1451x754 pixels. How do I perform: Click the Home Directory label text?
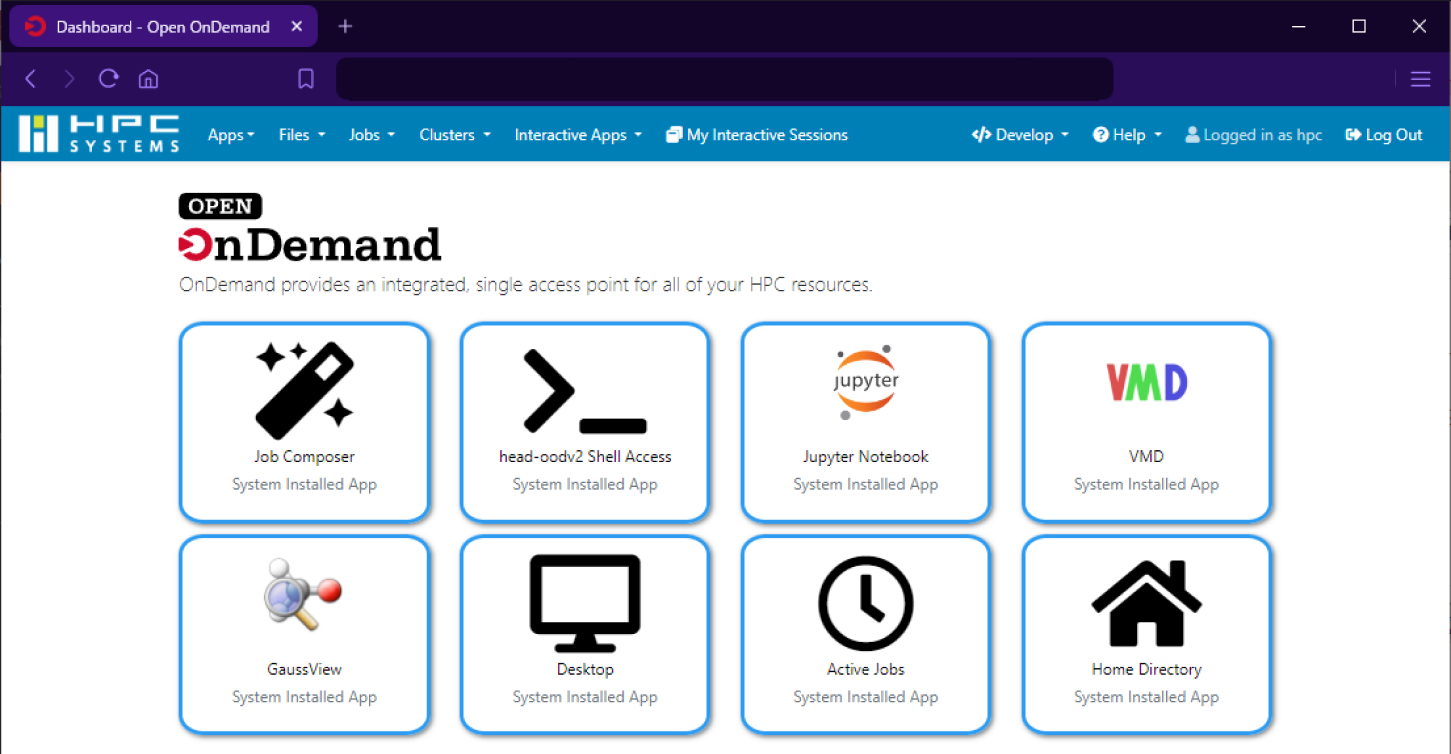click(1146, 669)
